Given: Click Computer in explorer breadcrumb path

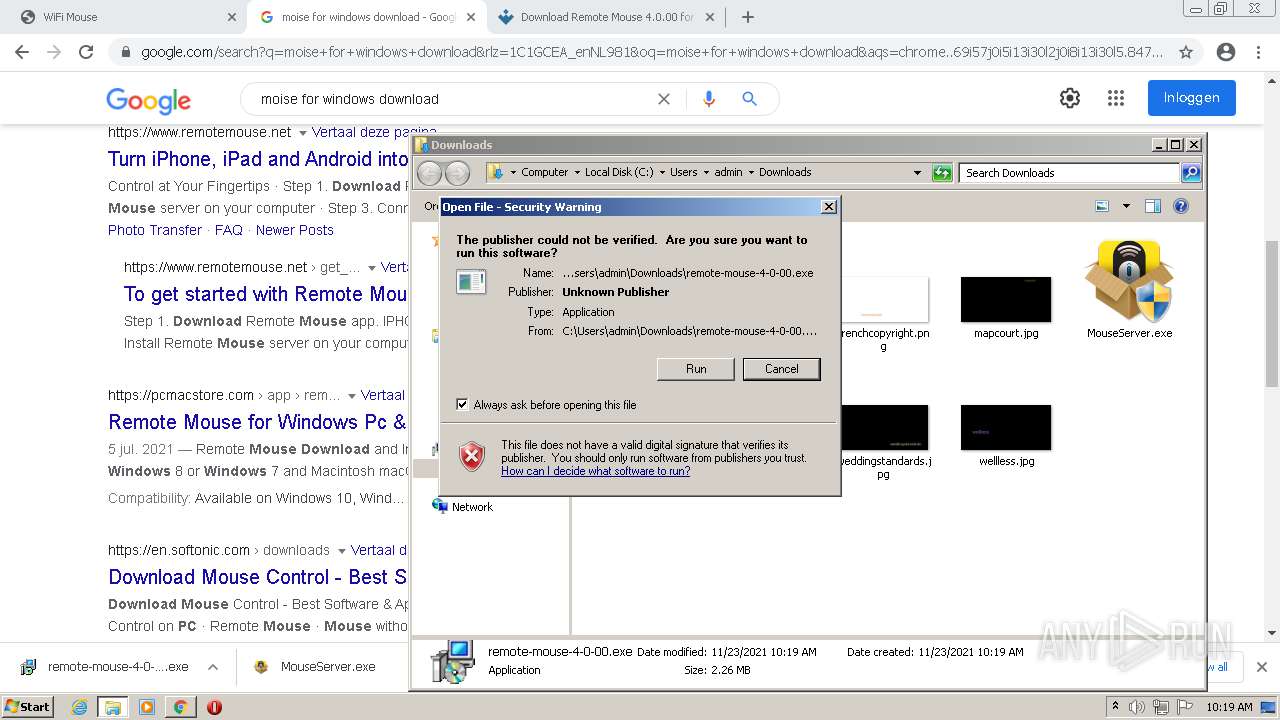Looking at the screenshot, I should (x=544, y=172).
